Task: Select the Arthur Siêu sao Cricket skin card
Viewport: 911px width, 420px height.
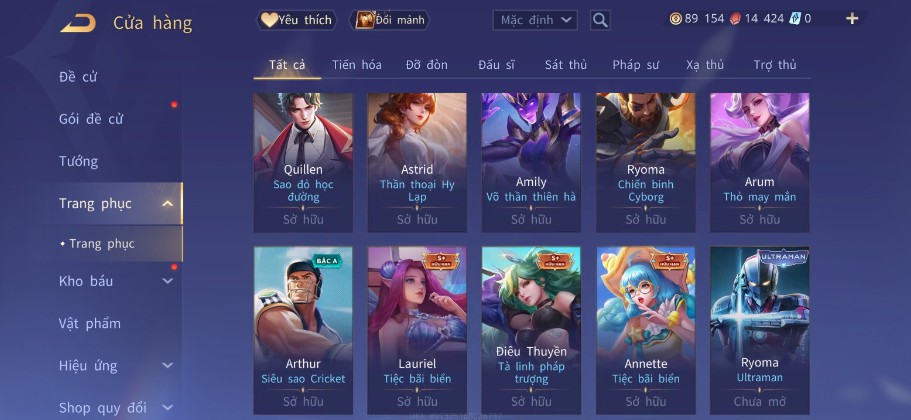Action: click(x=303, y=331)
